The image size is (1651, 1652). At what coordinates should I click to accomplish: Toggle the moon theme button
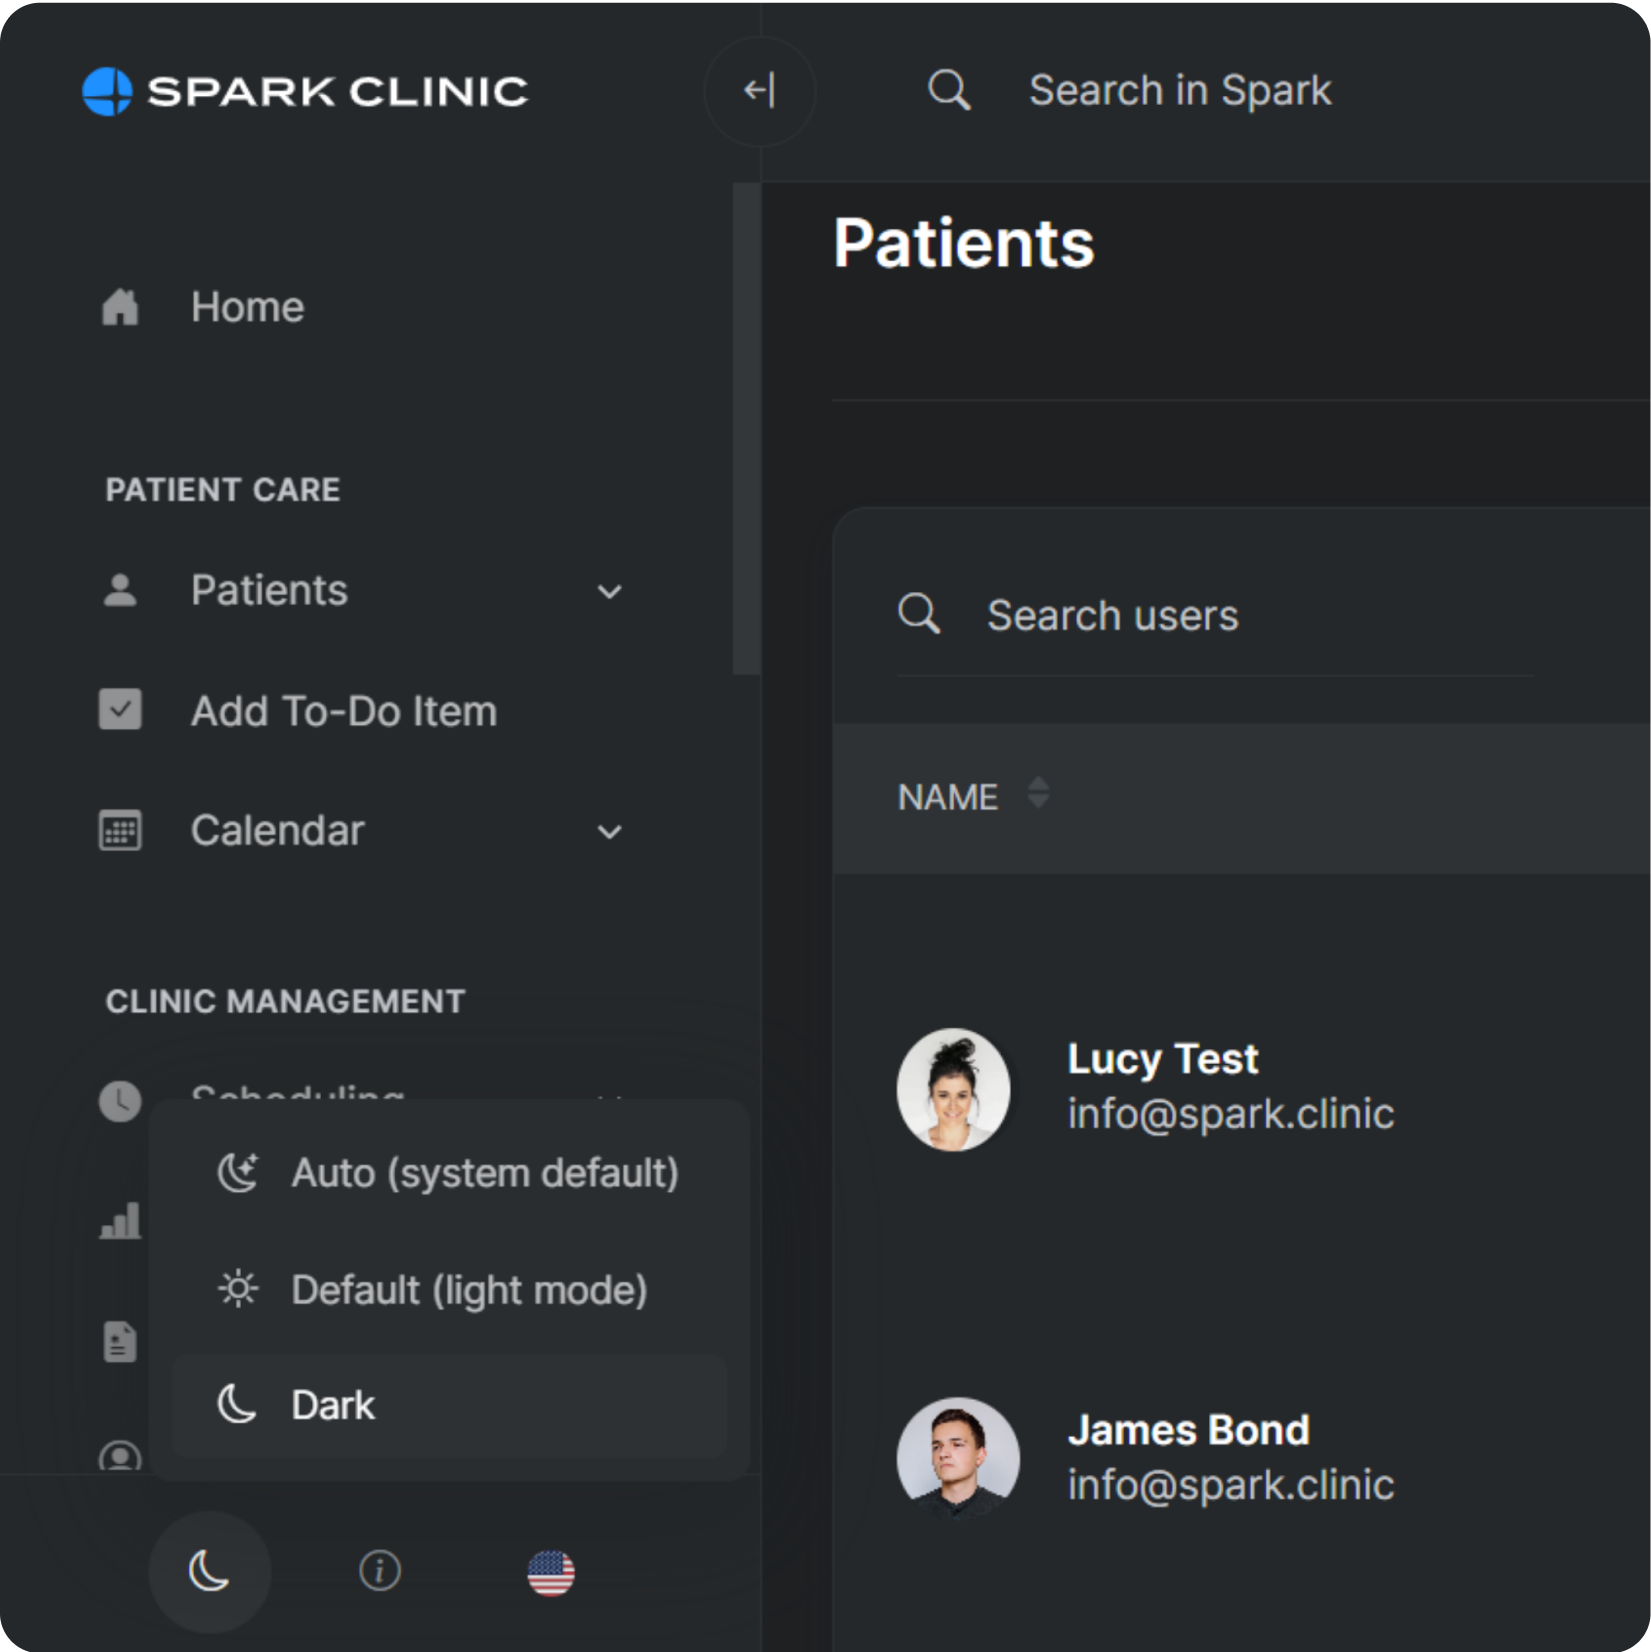point(209,1571)
